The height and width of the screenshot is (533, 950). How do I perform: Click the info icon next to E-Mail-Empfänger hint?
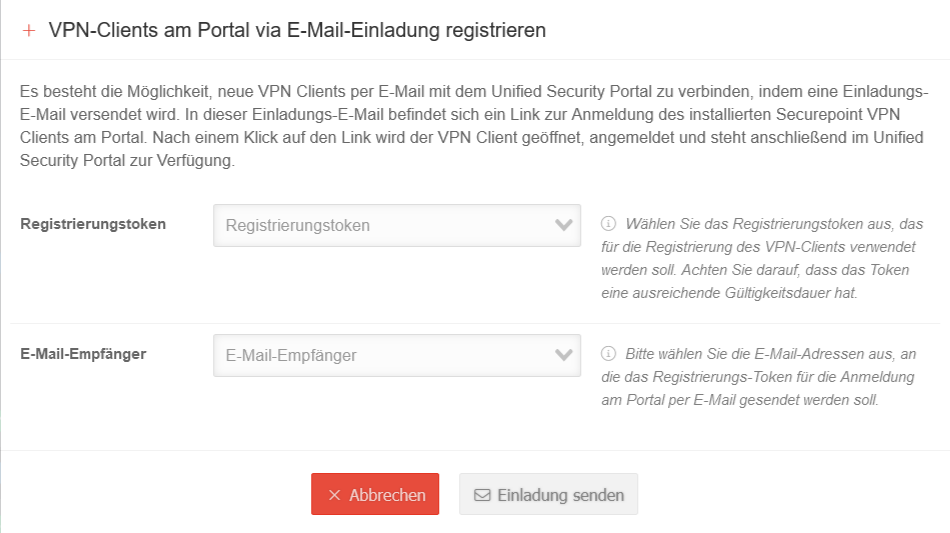click(607, 354)
